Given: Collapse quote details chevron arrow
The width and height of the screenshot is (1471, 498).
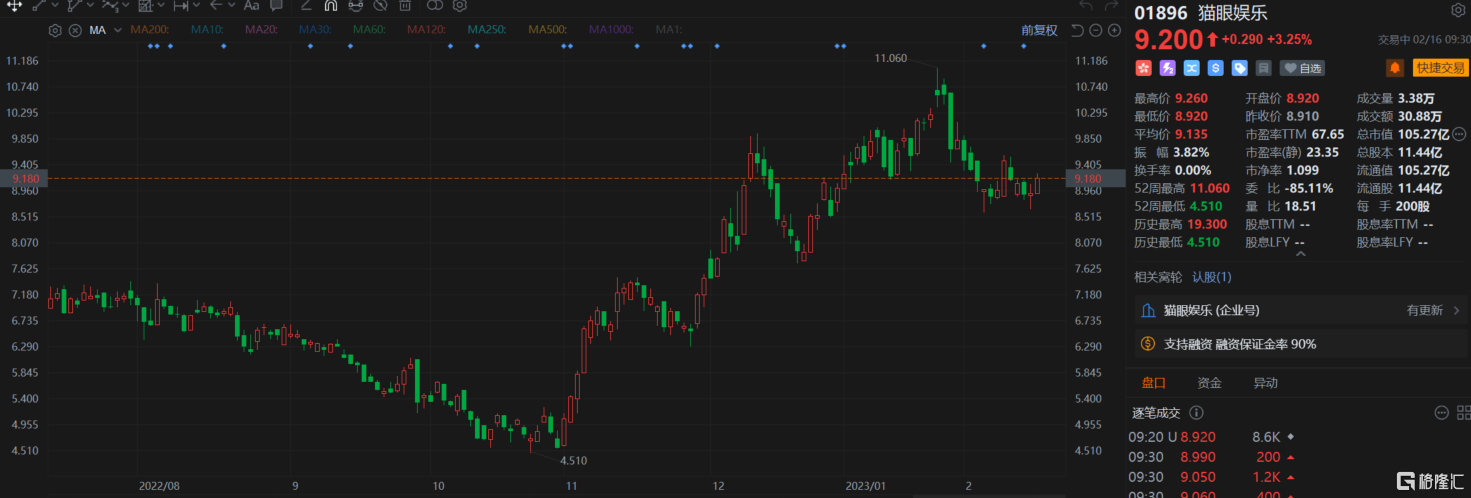Looking at the screenshot, I should pos(1300,254).
